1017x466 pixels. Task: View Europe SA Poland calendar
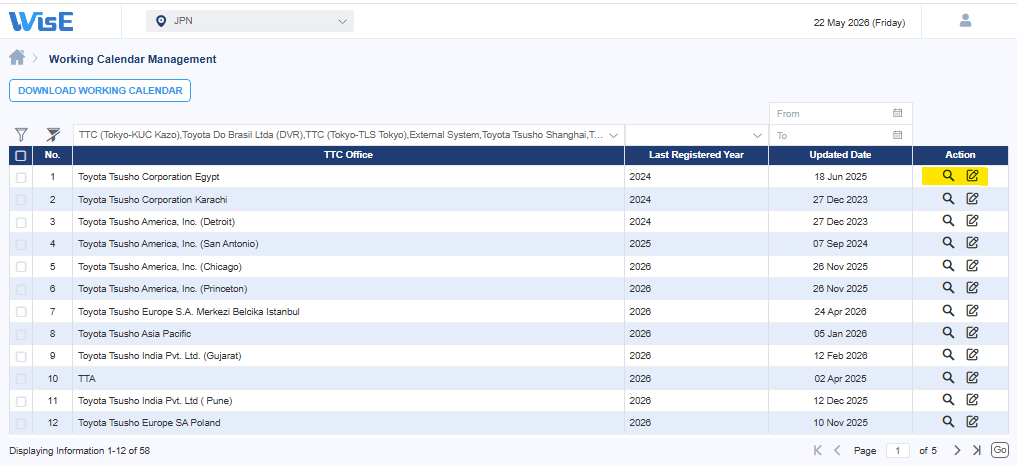[x=948, y=422]
